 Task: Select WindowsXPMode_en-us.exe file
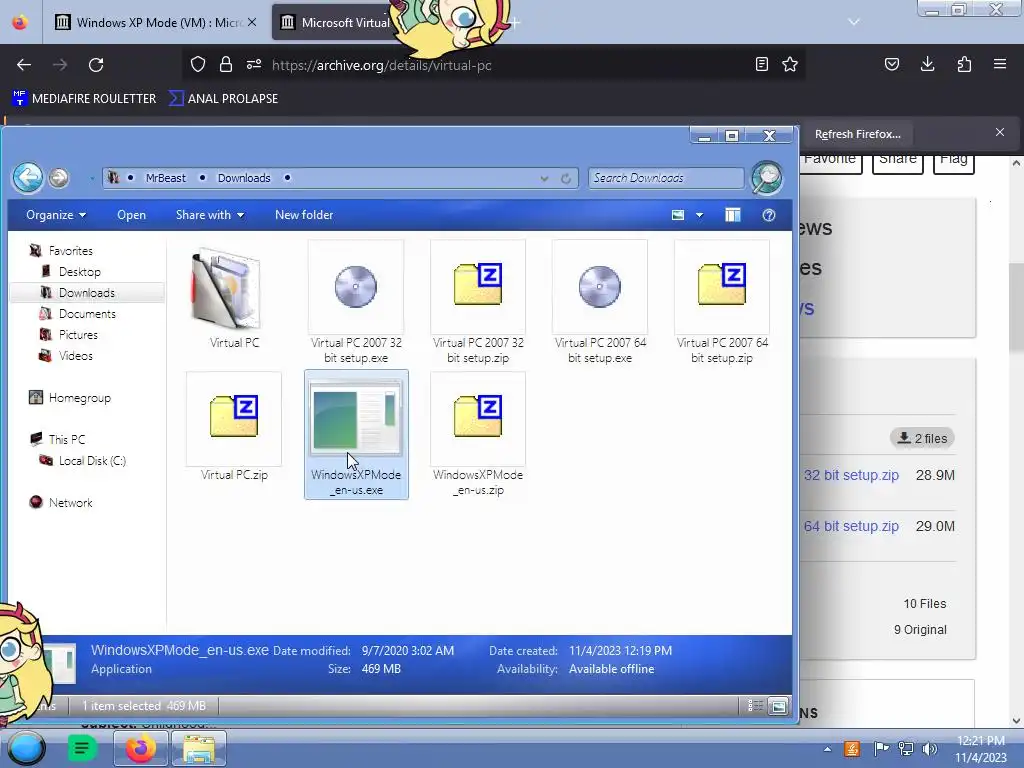click(x=357, y=434)
